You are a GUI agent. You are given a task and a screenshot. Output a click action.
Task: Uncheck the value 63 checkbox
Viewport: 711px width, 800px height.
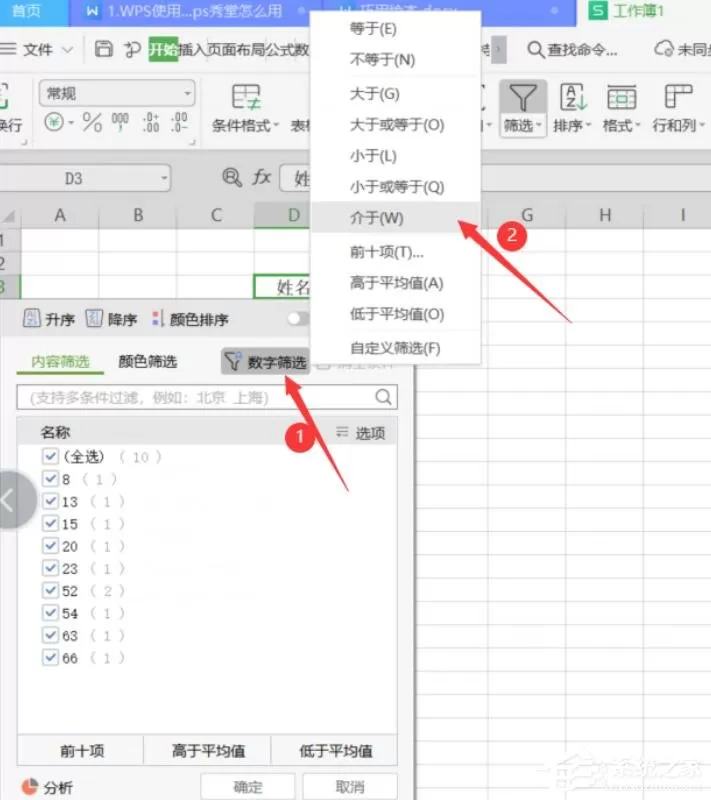click(50, 635)
